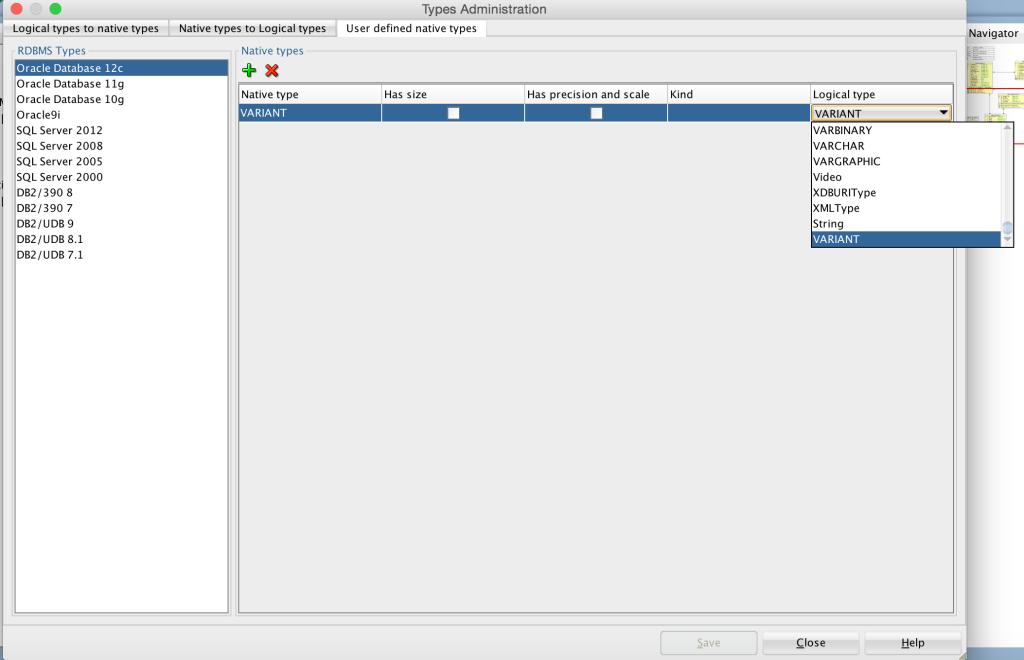Click the Has size column header
The image size is (1024, 660).
(453, 94)
